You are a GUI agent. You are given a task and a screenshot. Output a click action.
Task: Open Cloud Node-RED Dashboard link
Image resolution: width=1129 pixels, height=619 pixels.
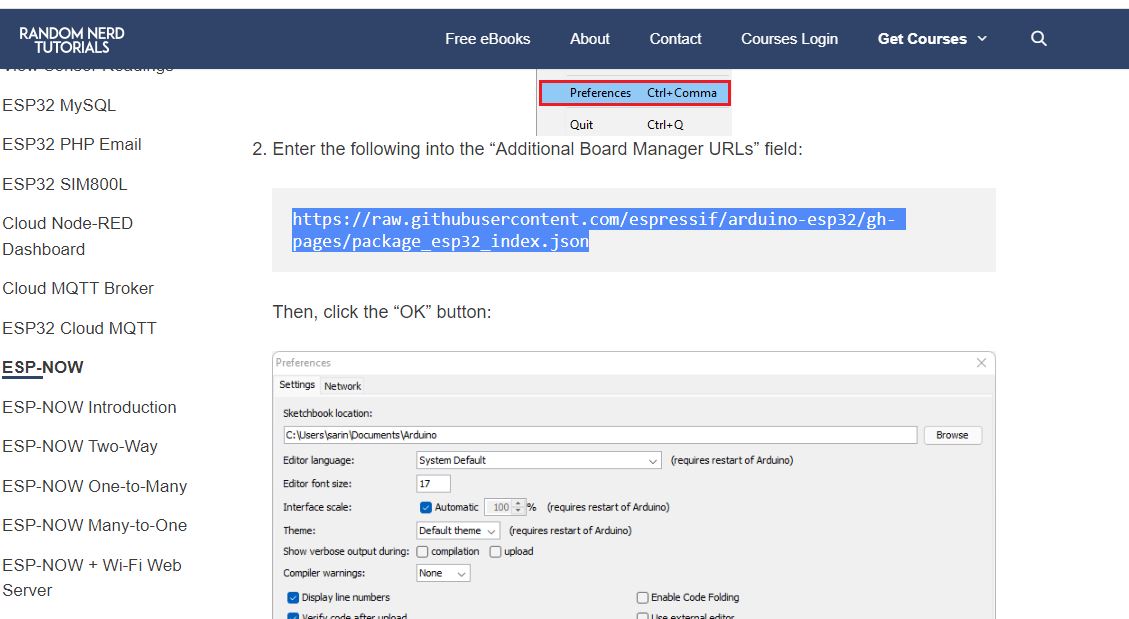point(68,236)
